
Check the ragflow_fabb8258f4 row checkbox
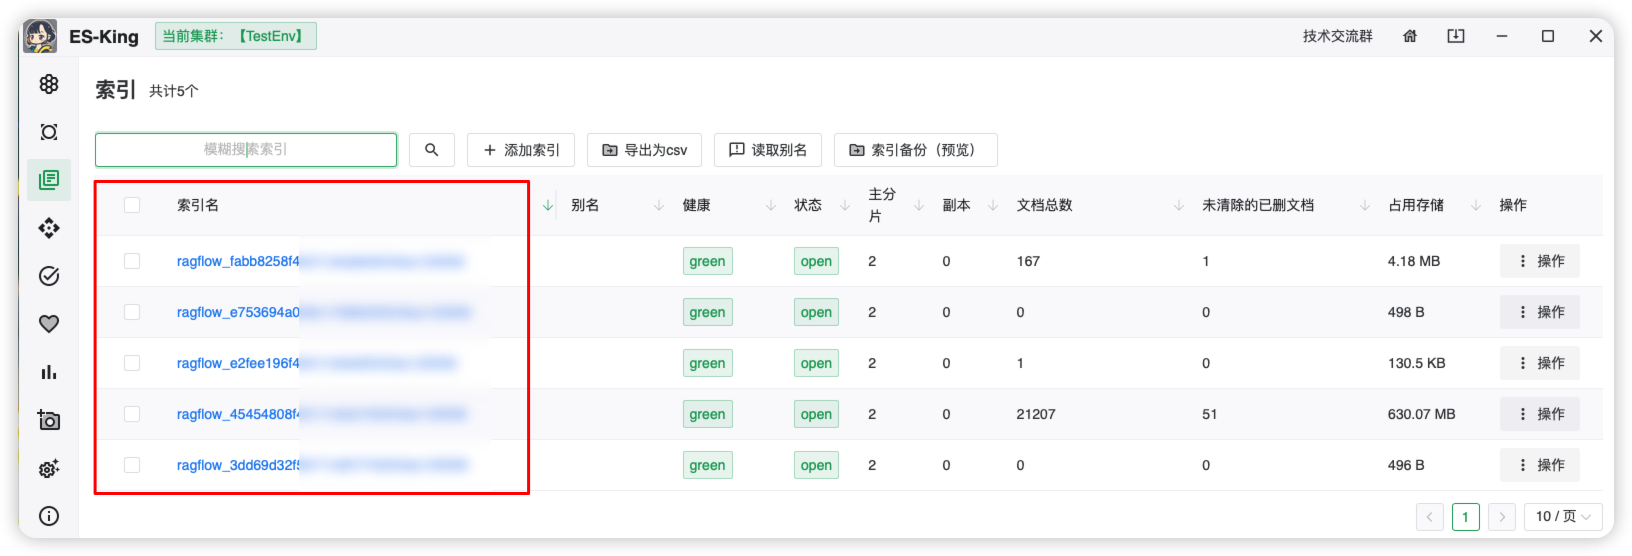click(x=132, y=261)
